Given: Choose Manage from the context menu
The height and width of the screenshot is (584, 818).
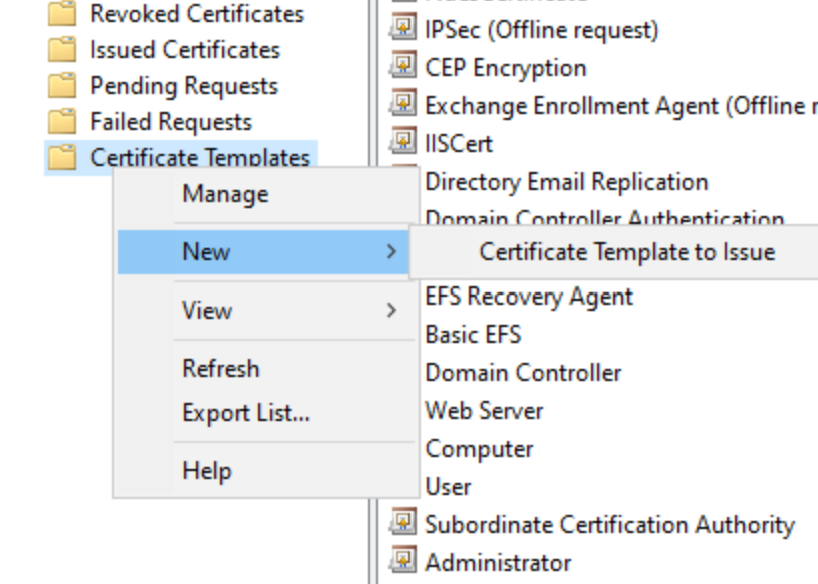Looking at the screenshot, I should click(267, 194).
